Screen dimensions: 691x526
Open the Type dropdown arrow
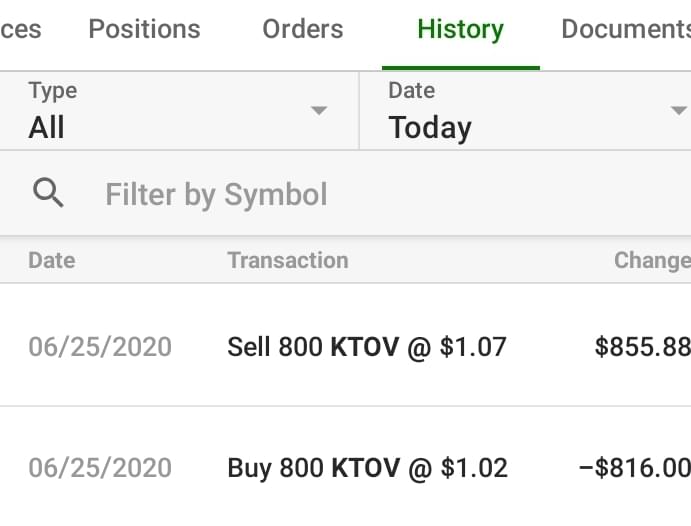click(x=319, y=110)
